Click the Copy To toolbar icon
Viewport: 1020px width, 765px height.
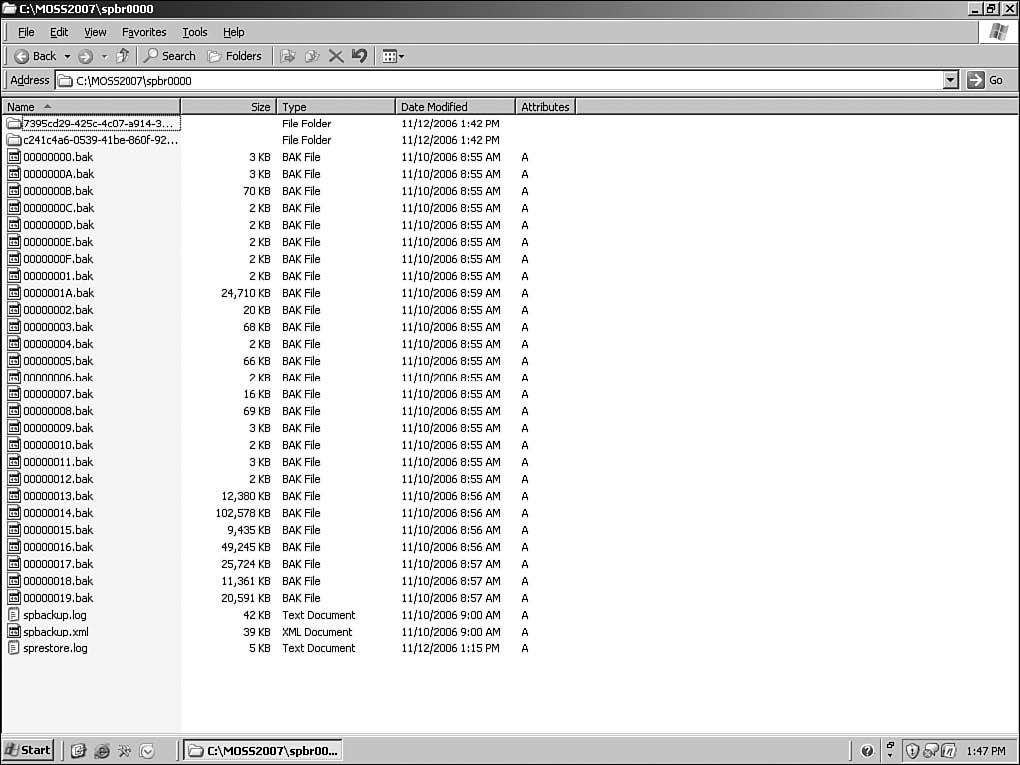[x=312, y=56]
